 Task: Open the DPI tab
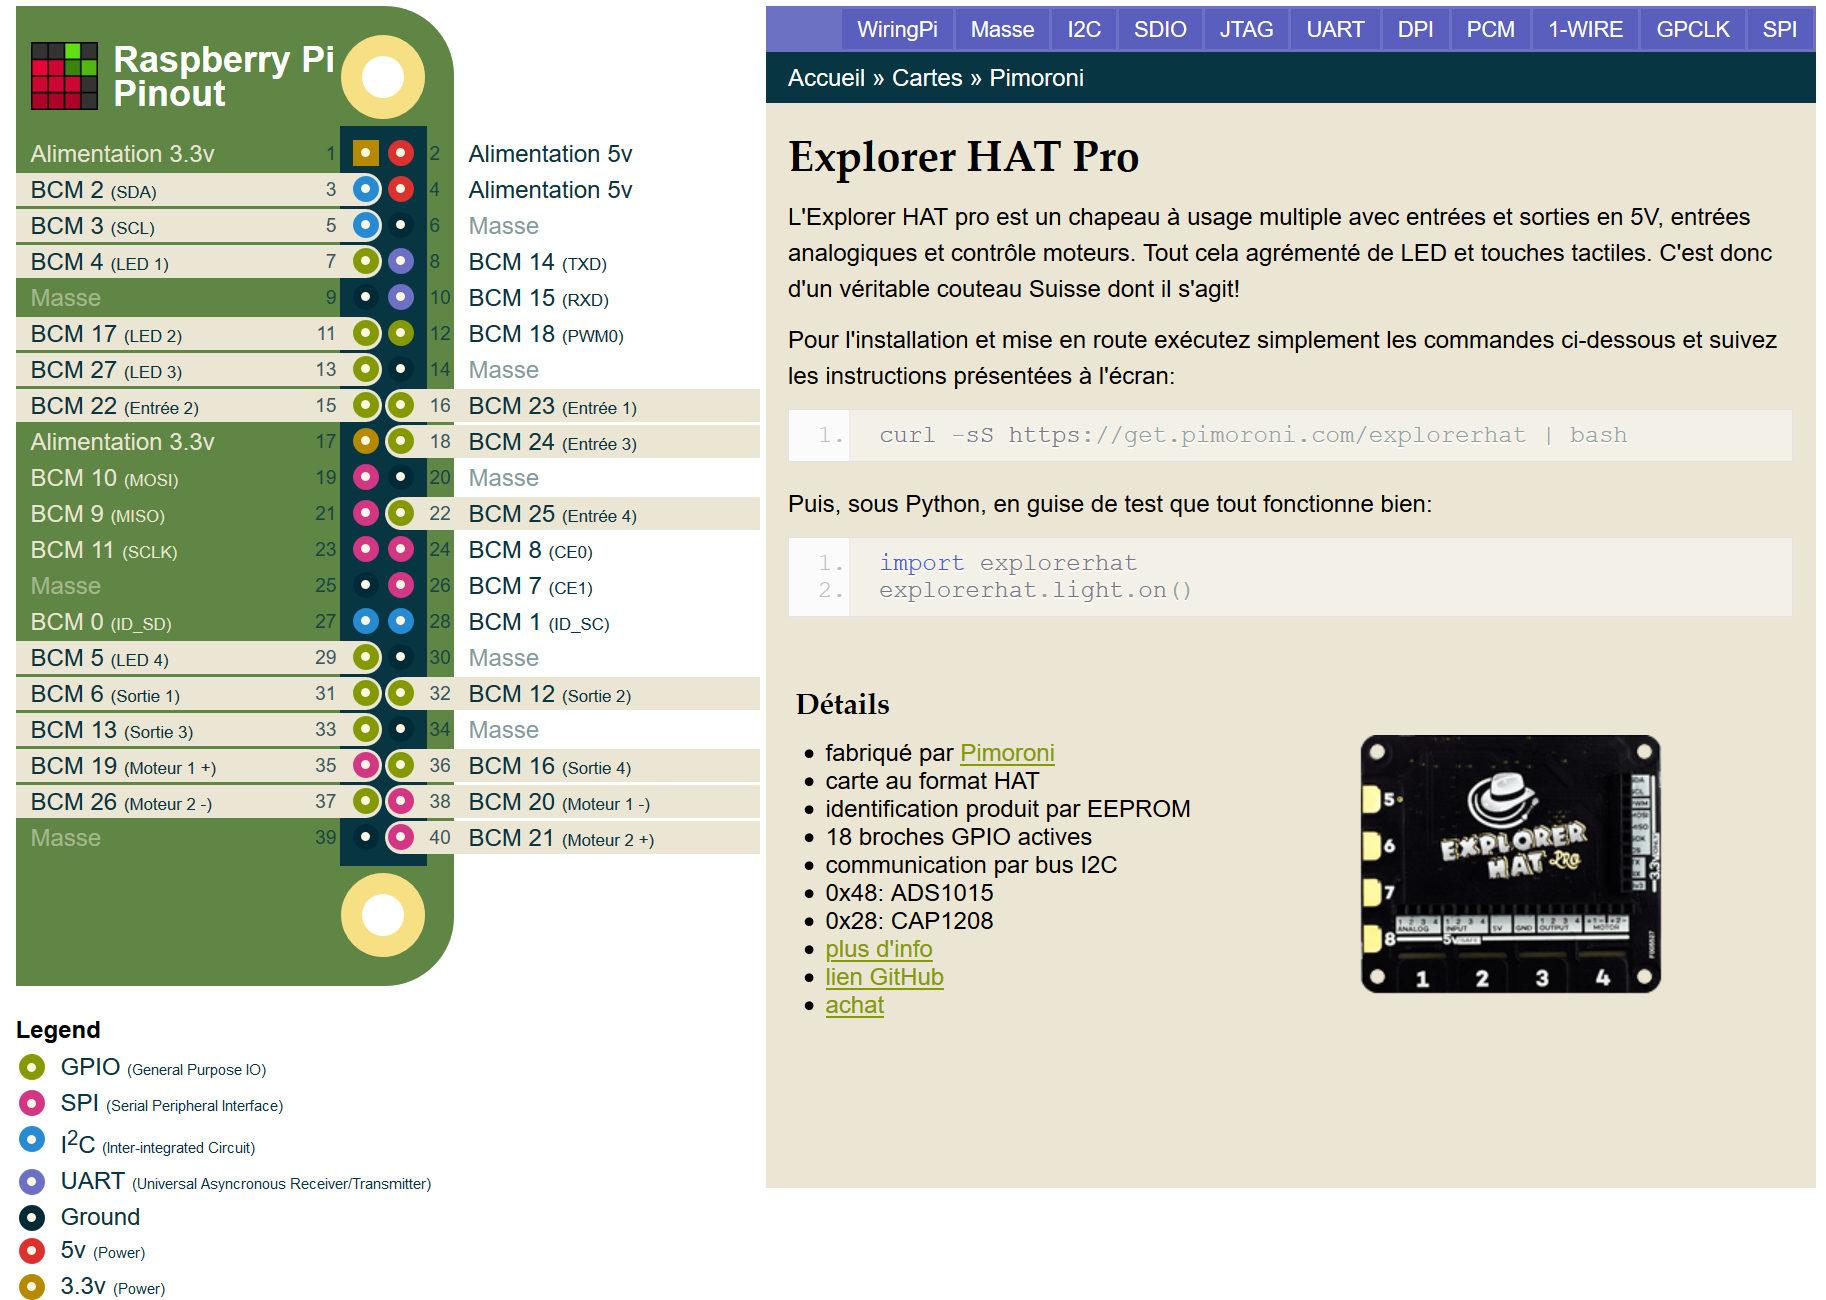[x=1415, y=29]
